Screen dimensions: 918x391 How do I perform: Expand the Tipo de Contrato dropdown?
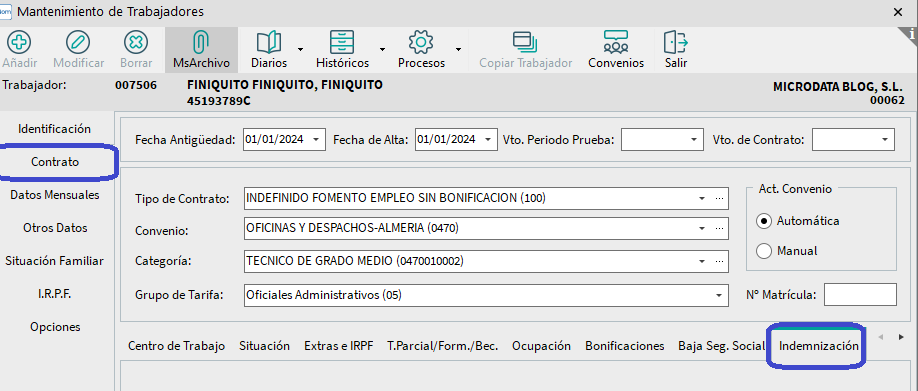tap(702, 198)
